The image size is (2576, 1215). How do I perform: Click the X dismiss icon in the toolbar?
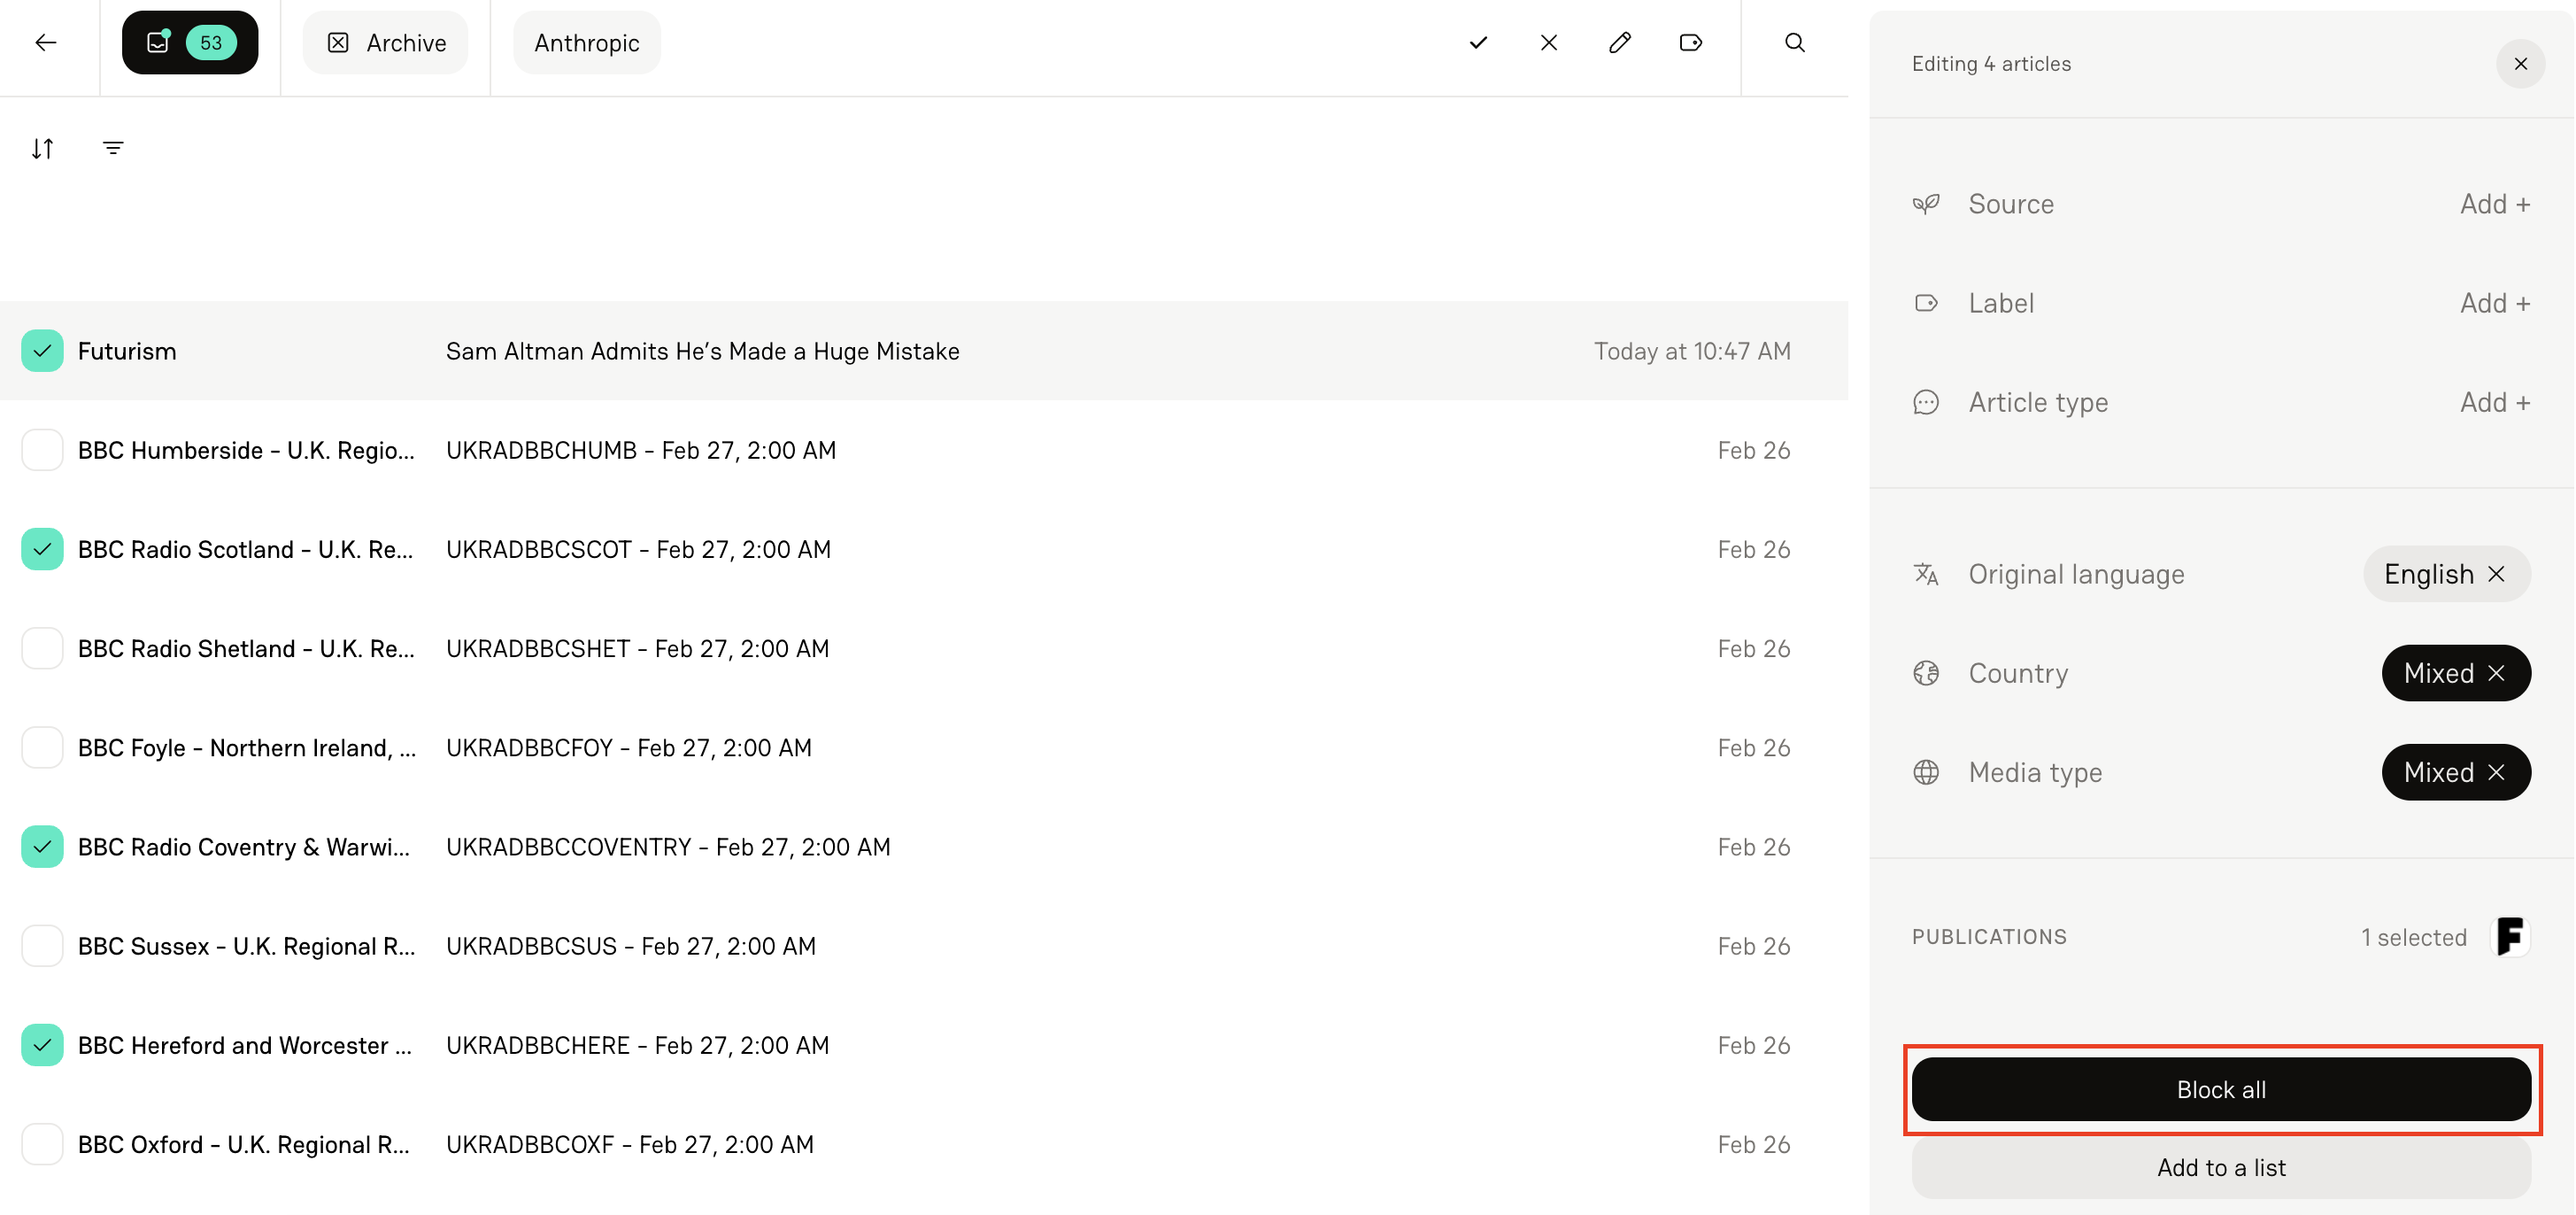pyautogui.click(x=1548, y=43)
